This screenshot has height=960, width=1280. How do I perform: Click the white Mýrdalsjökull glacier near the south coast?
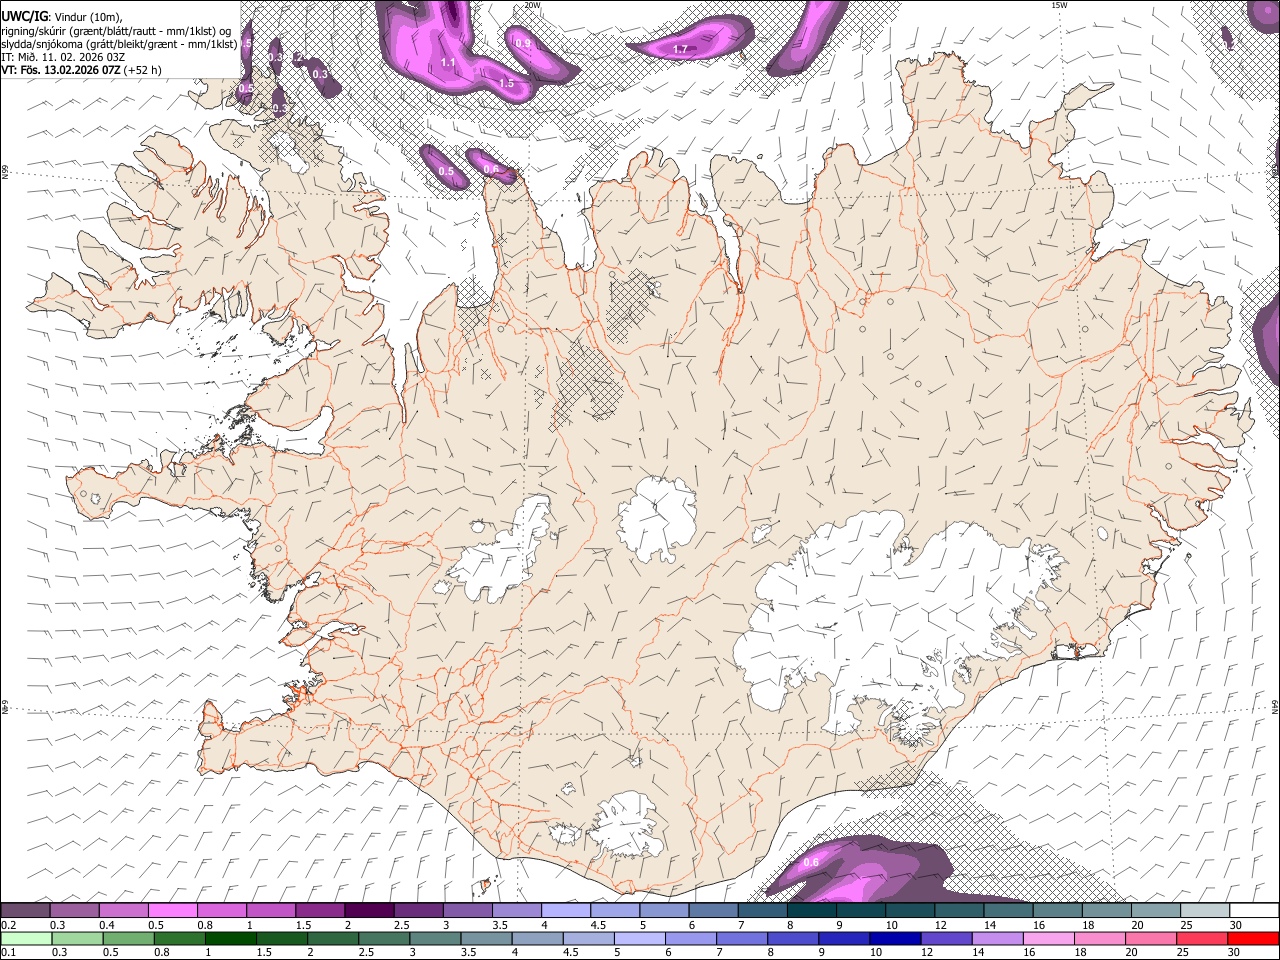pyautogui.click(x=628, y=825)
